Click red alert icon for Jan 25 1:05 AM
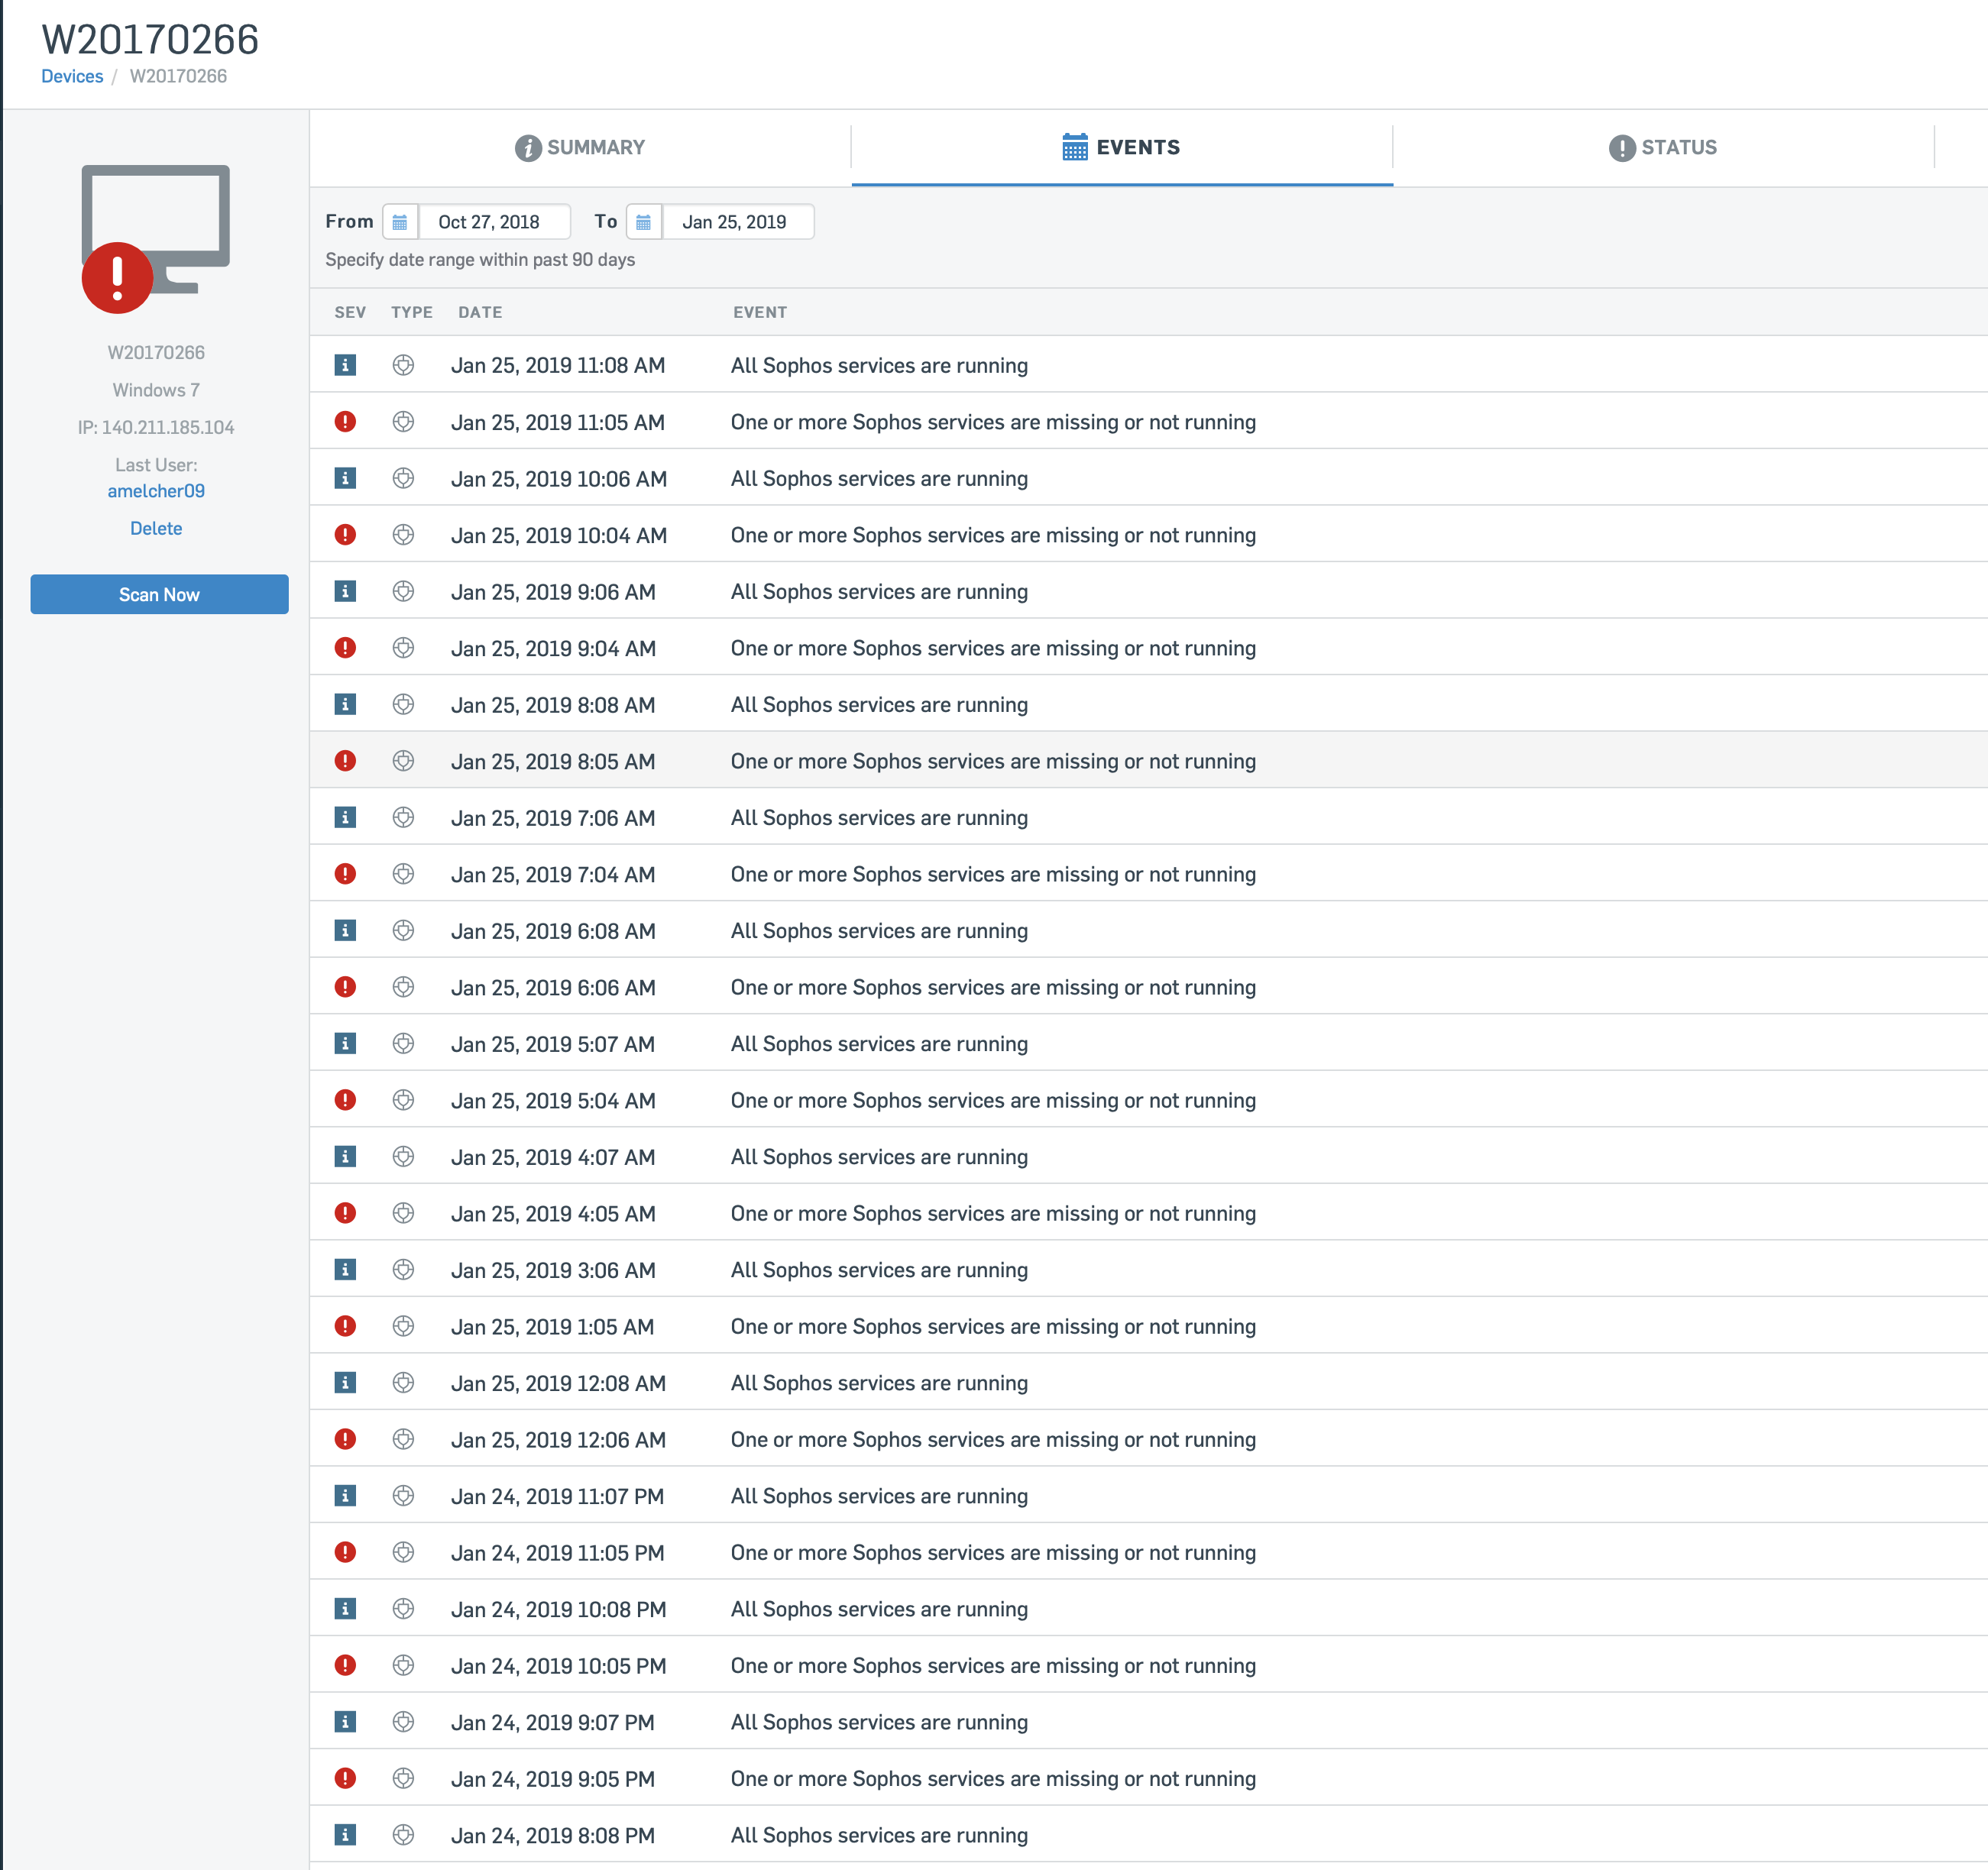This screenshot has width=1988, height=1870. pos(345,1326)
